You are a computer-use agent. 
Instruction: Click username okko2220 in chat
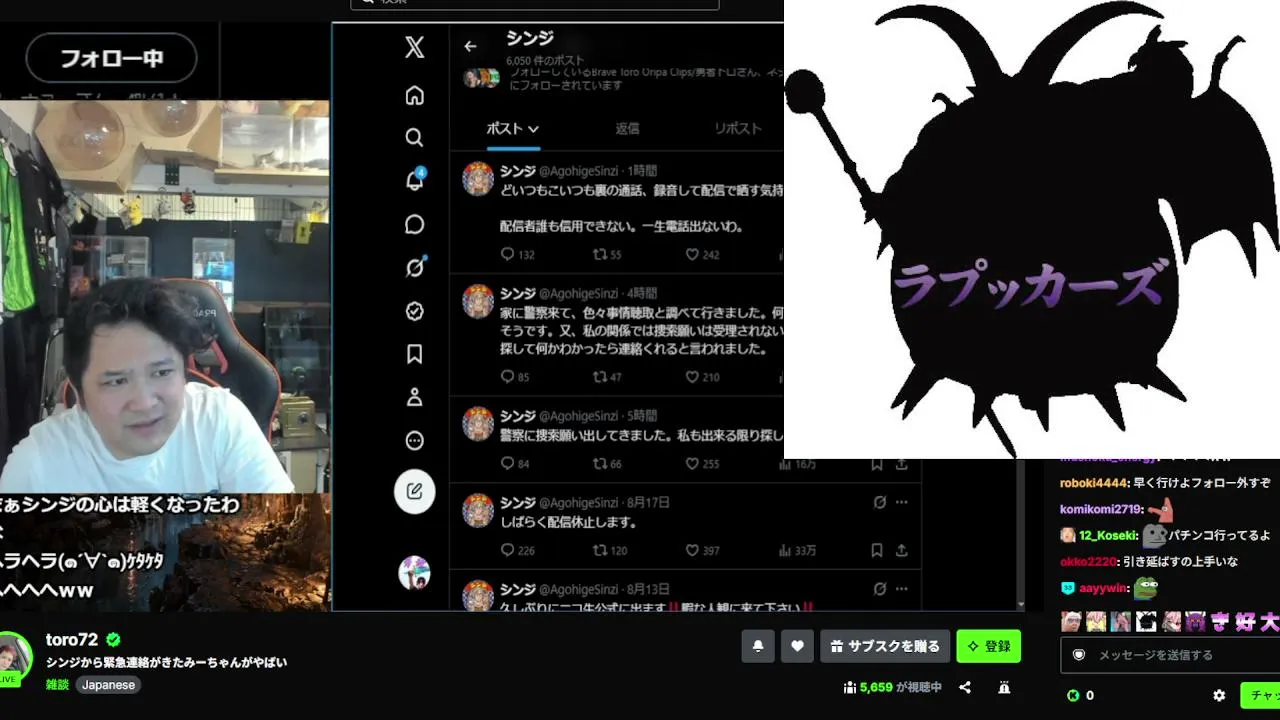coord(1088,561)
